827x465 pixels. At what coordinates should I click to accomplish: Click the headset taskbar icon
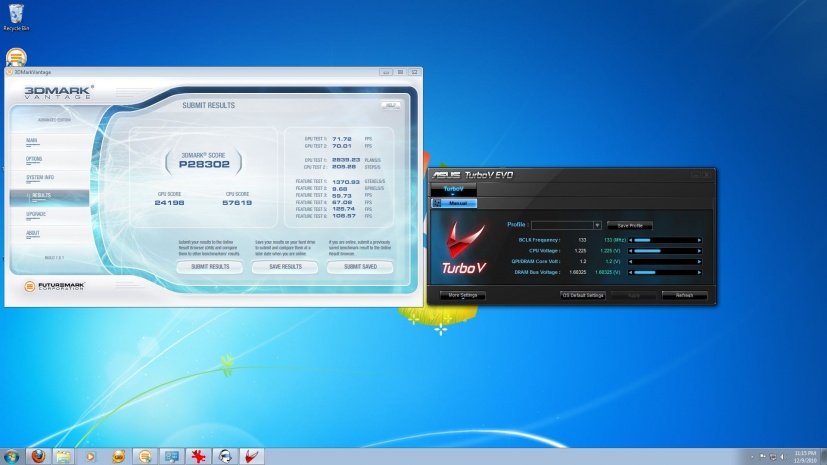[x=225, y=456]
